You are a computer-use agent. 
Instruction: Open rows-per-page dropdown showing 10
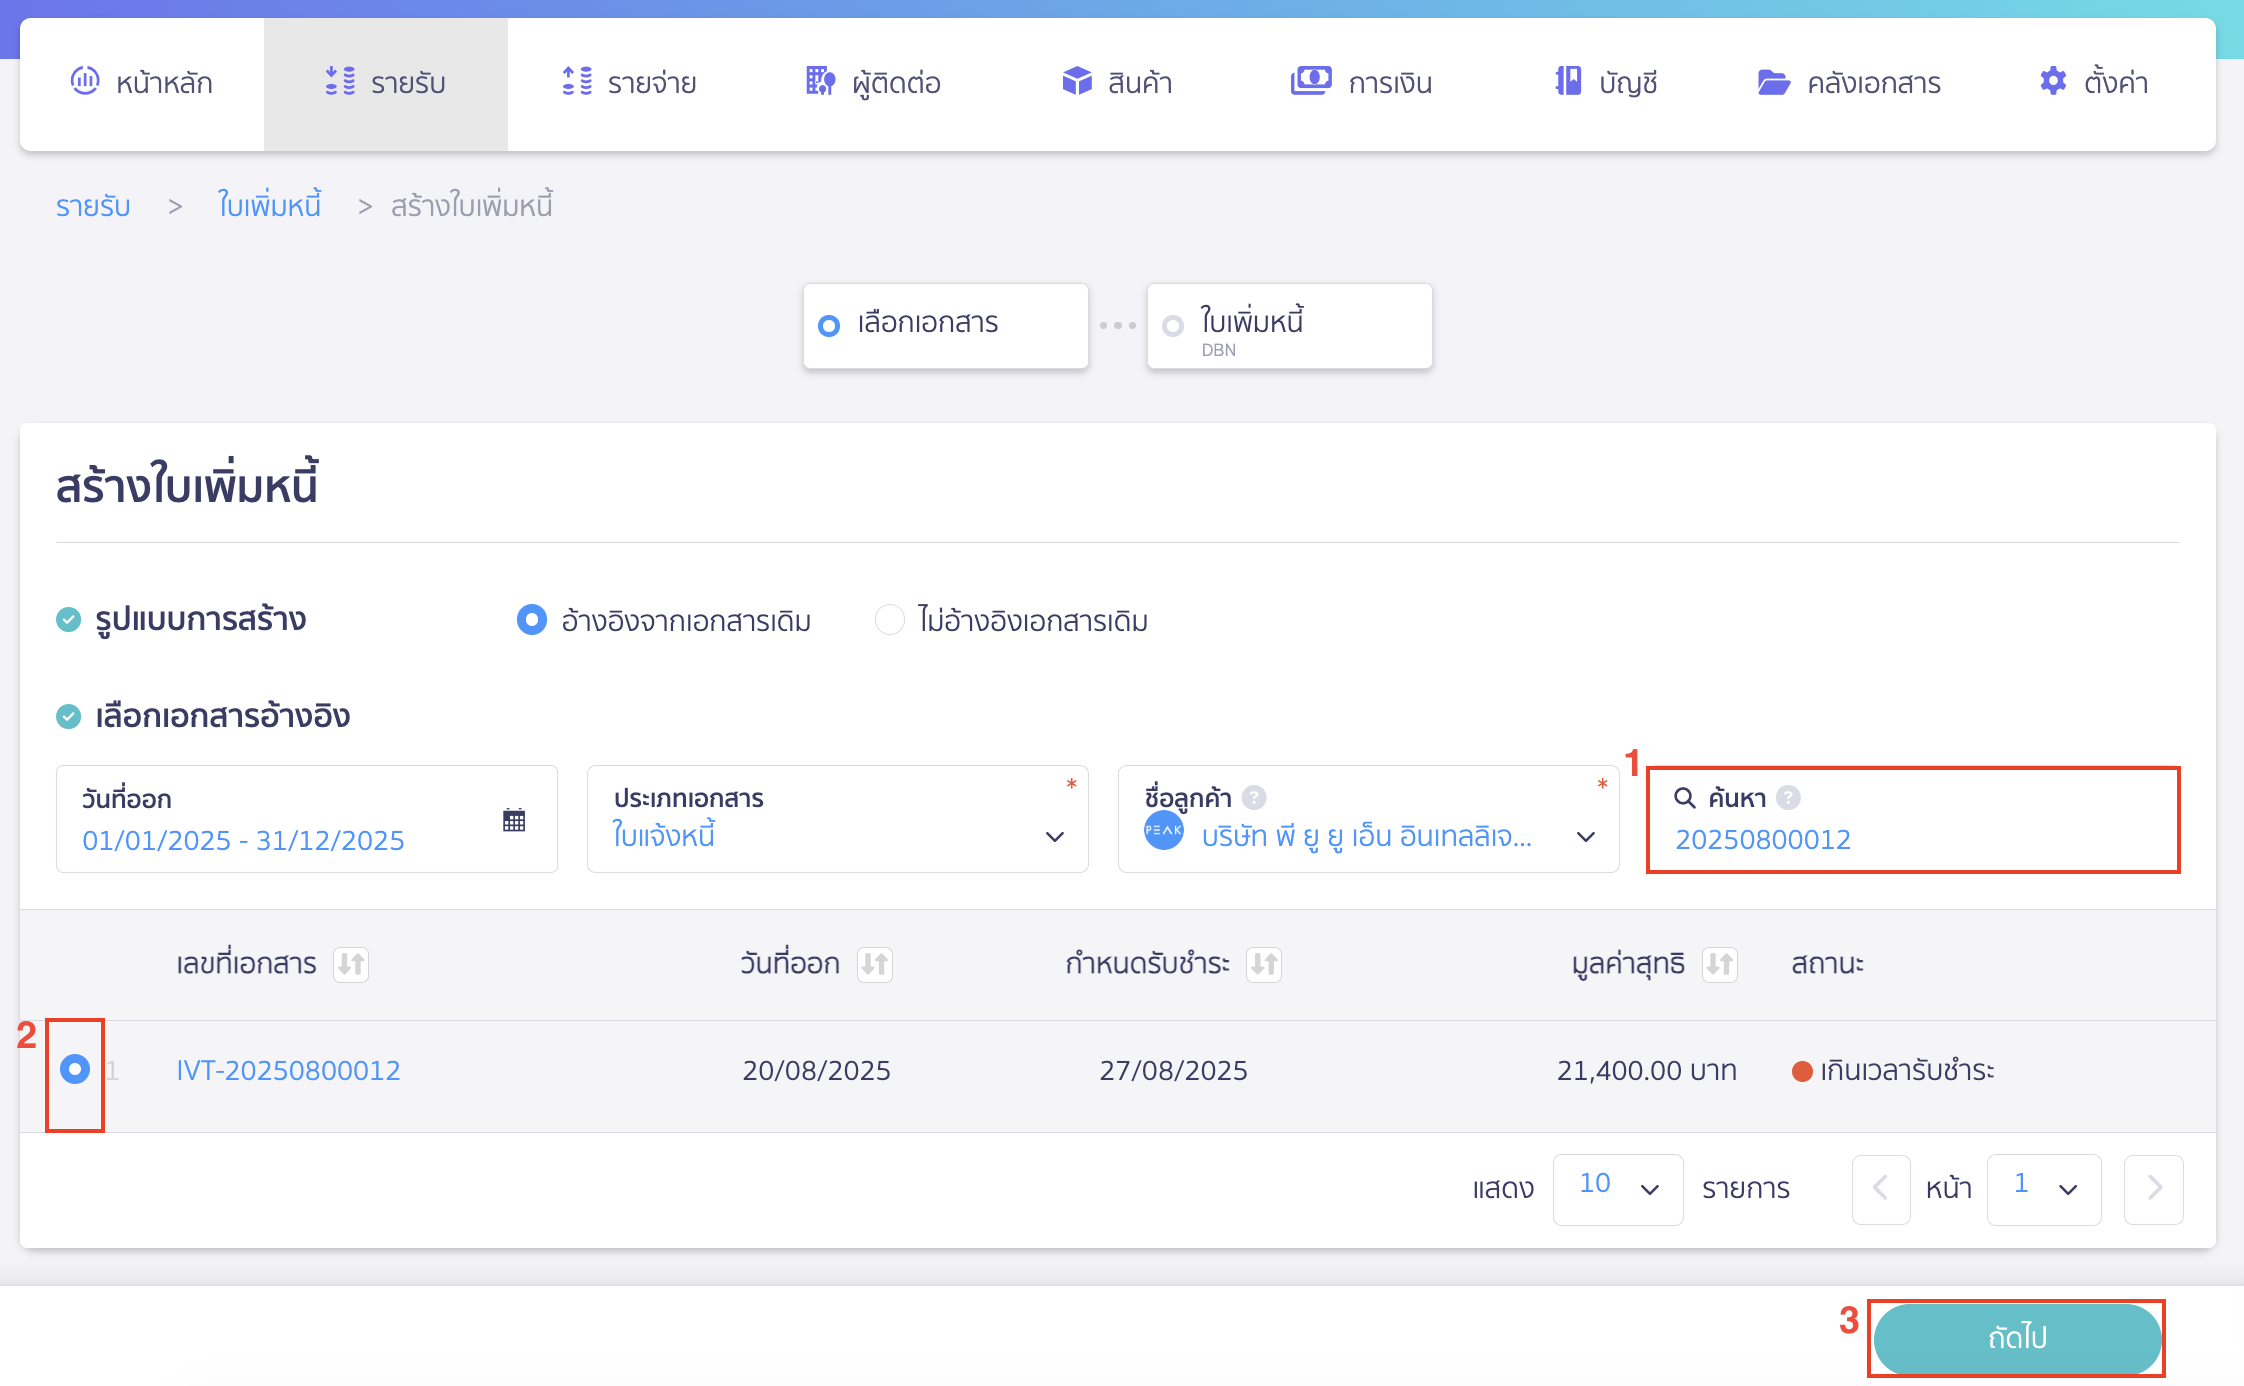coord(1618,1188)
